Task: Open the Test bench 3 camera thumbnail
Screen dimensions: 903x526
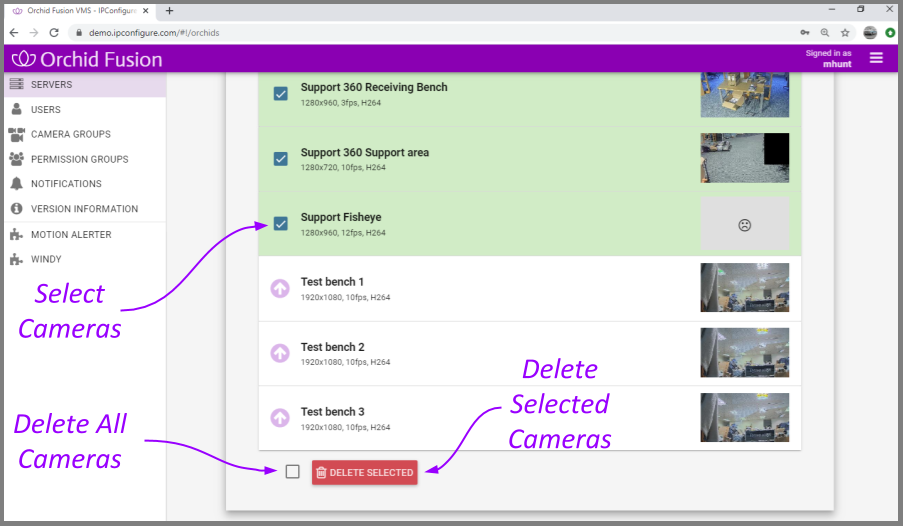Action: click(745, 417)
